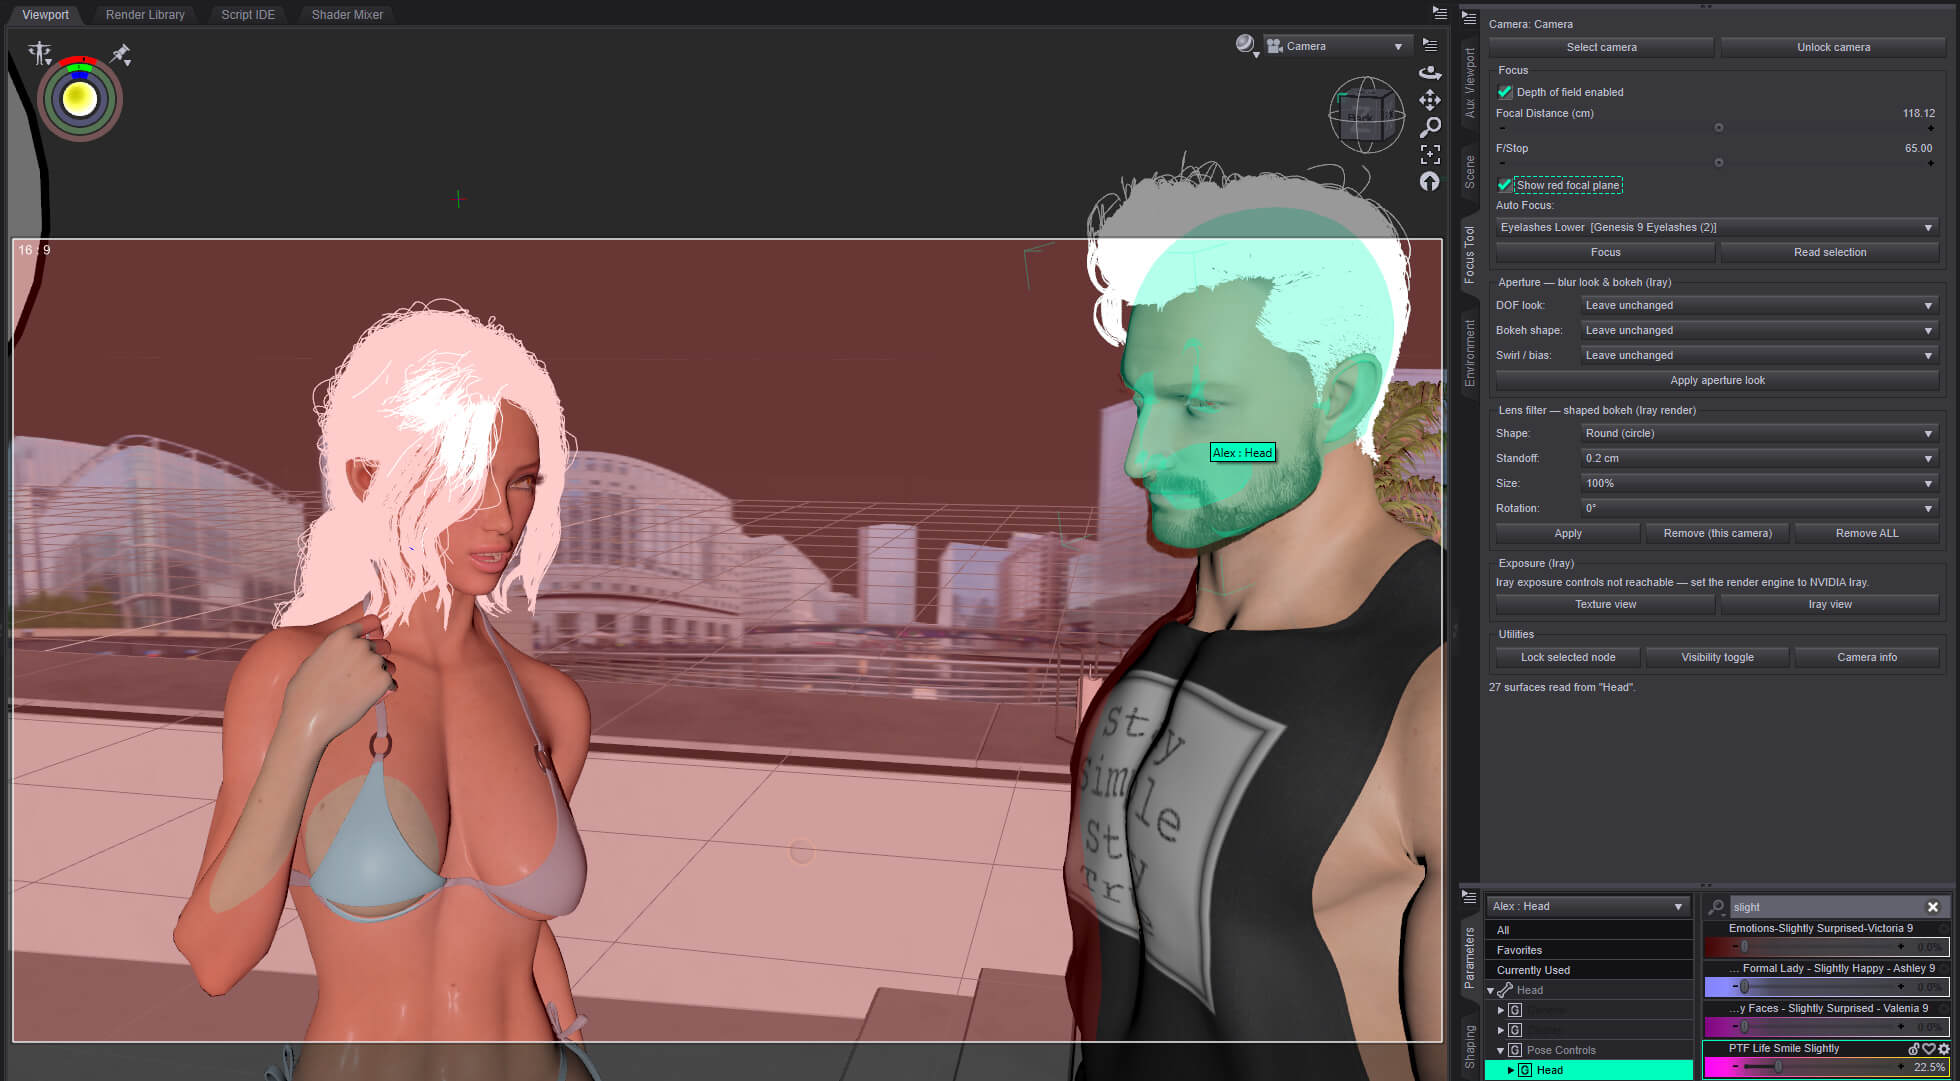Click the pan view arrows icon
The height and width of the screenshot is (1081, 1960).
pos(1430,99)
